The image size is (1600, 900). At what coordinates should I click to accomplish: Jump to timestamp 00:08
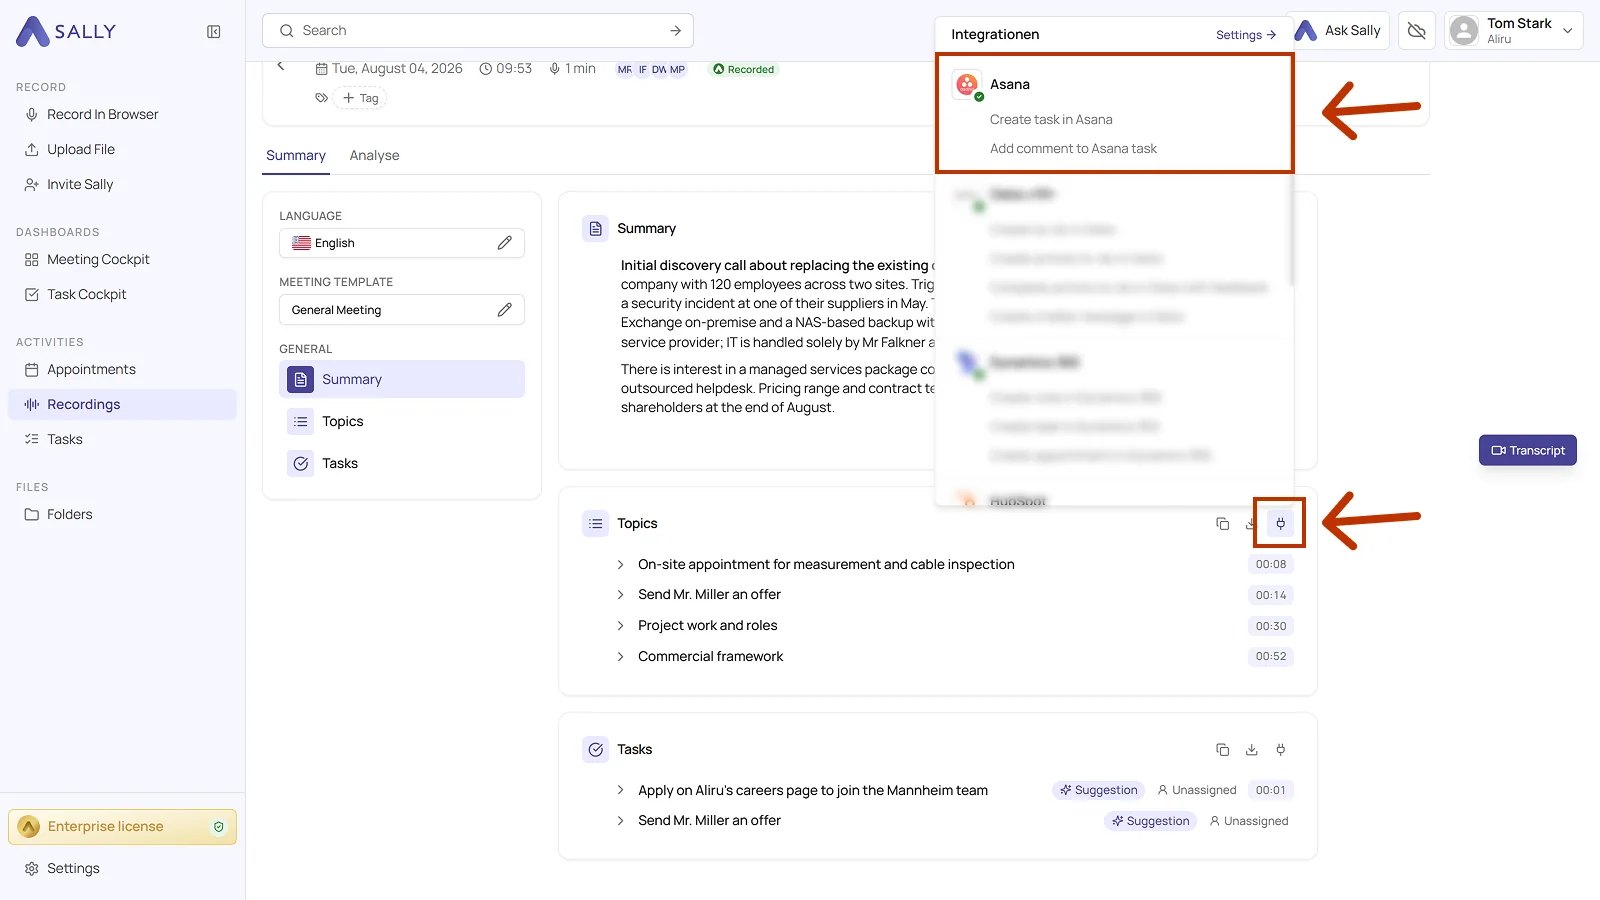(x=1271, y=564)
